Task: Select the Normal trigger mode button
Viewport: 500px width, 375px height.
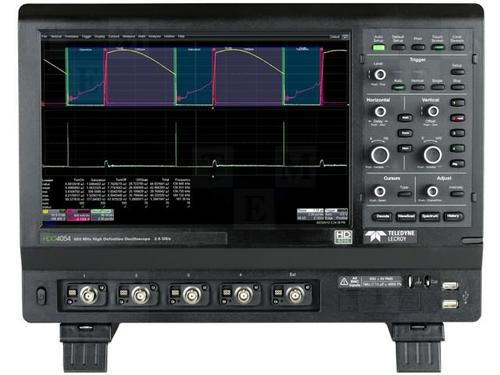Action: 418,87
